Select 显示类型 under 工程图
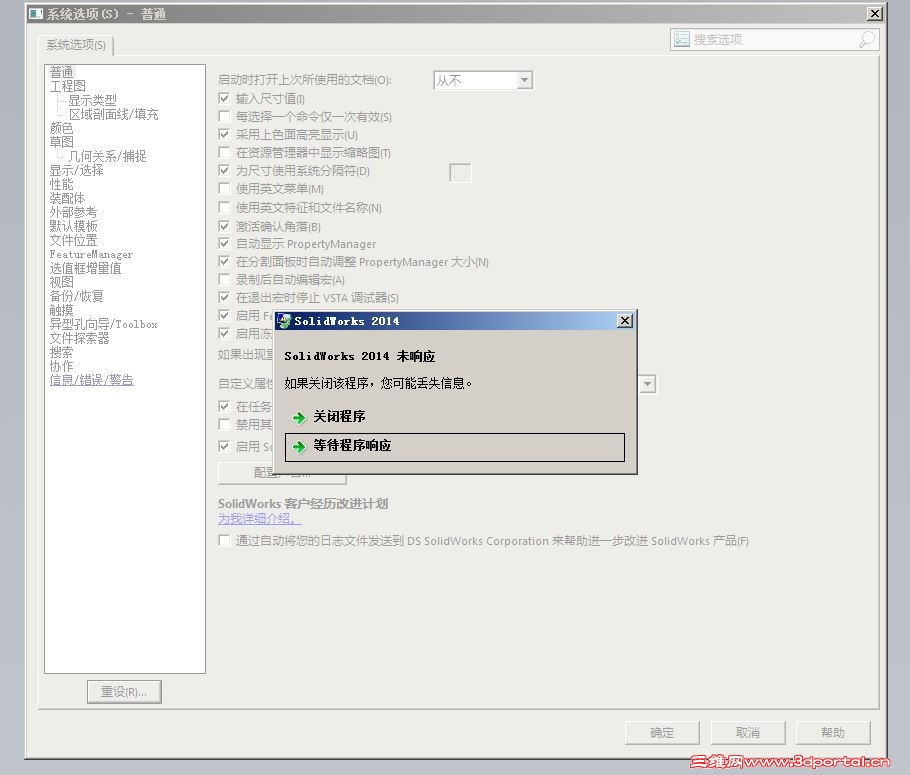This screenshot has height=775, width=910. point(93,100)
